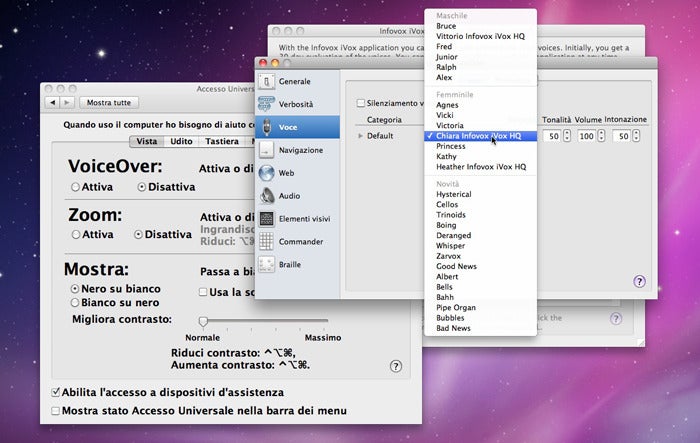Open the Elementi visivi icon
Viewport: 700px width, 443px height.
(267, 218)
